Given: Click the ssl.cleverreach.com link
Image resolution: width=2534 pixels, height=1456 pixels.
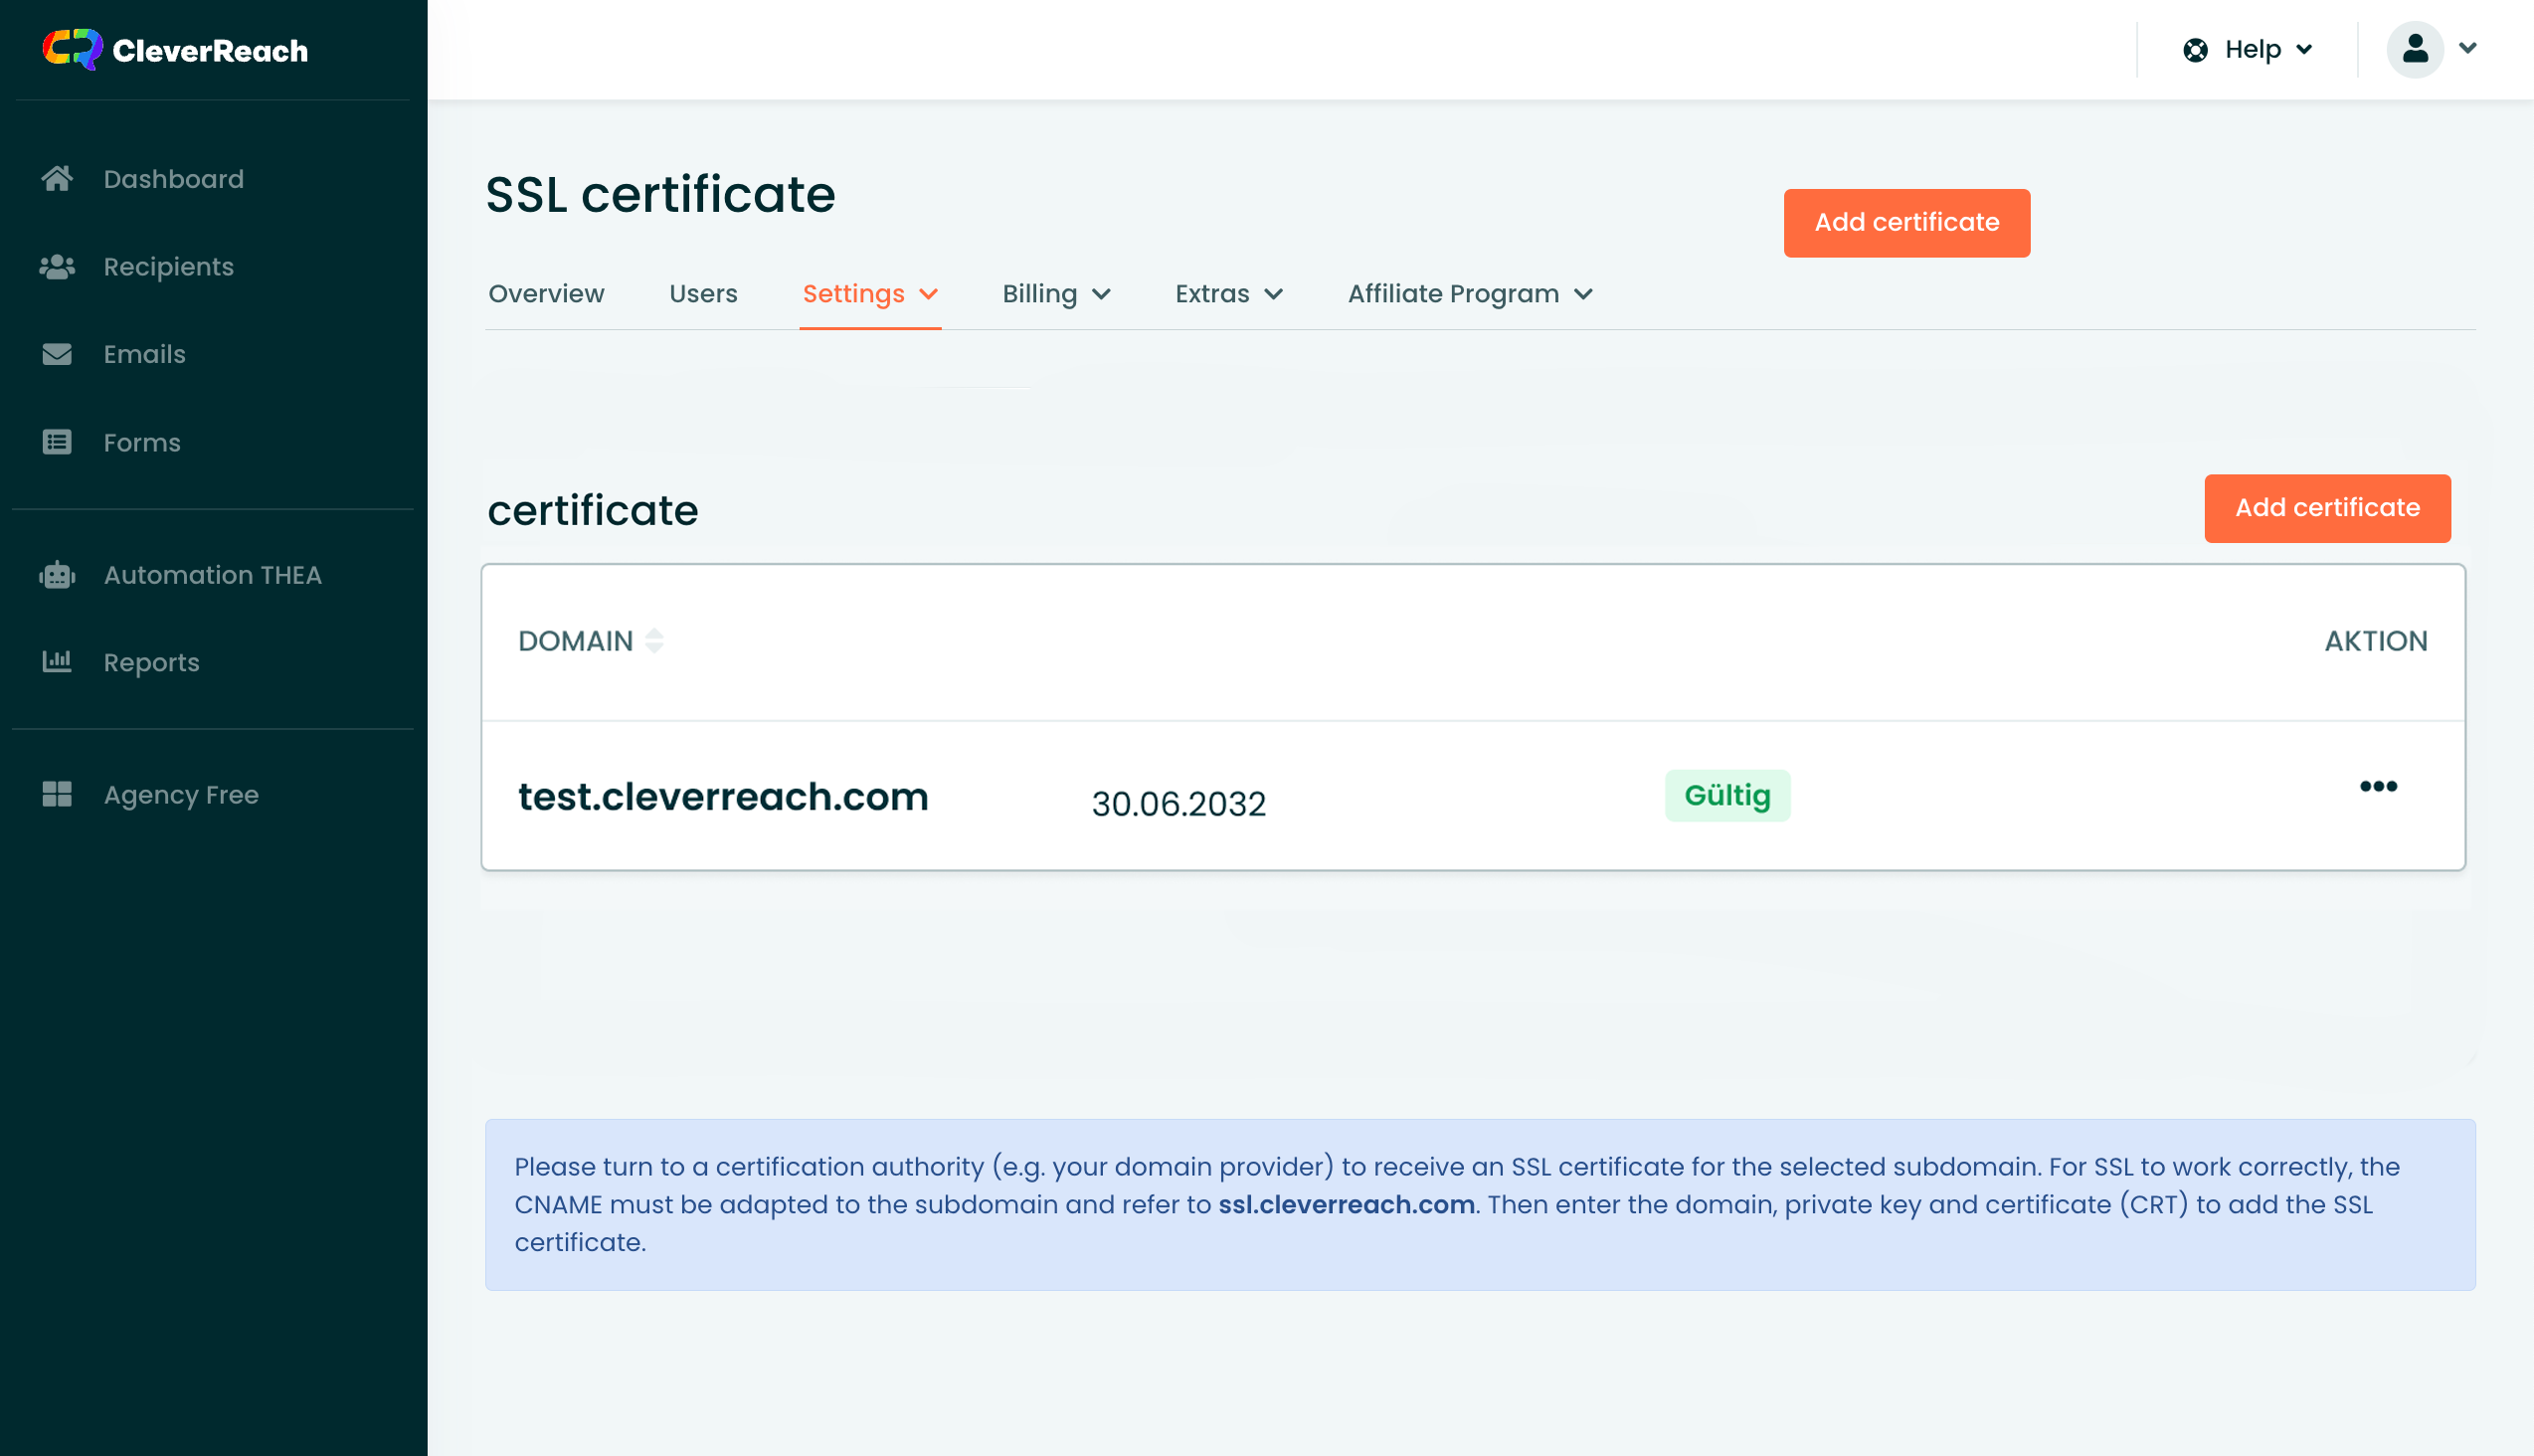Looking at the screenshot, I should coord(1346,1205).
